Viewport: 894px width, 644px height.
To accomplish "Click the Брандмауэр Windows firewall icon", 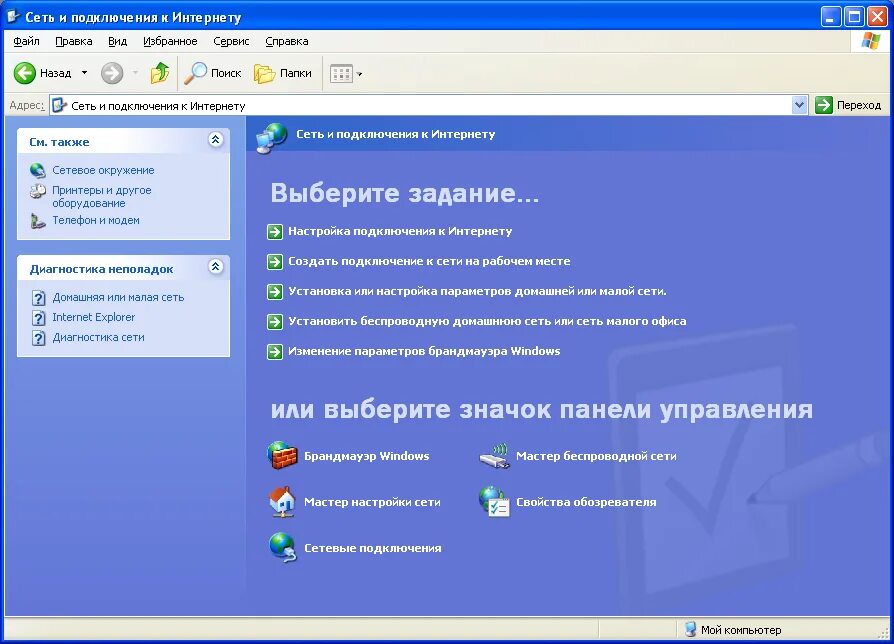I will coord(282,455).
